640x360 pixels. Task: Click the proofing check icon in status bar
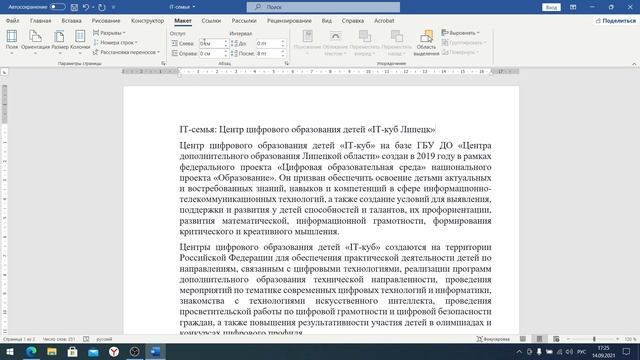pyautogui.click(x=86, y=339)
